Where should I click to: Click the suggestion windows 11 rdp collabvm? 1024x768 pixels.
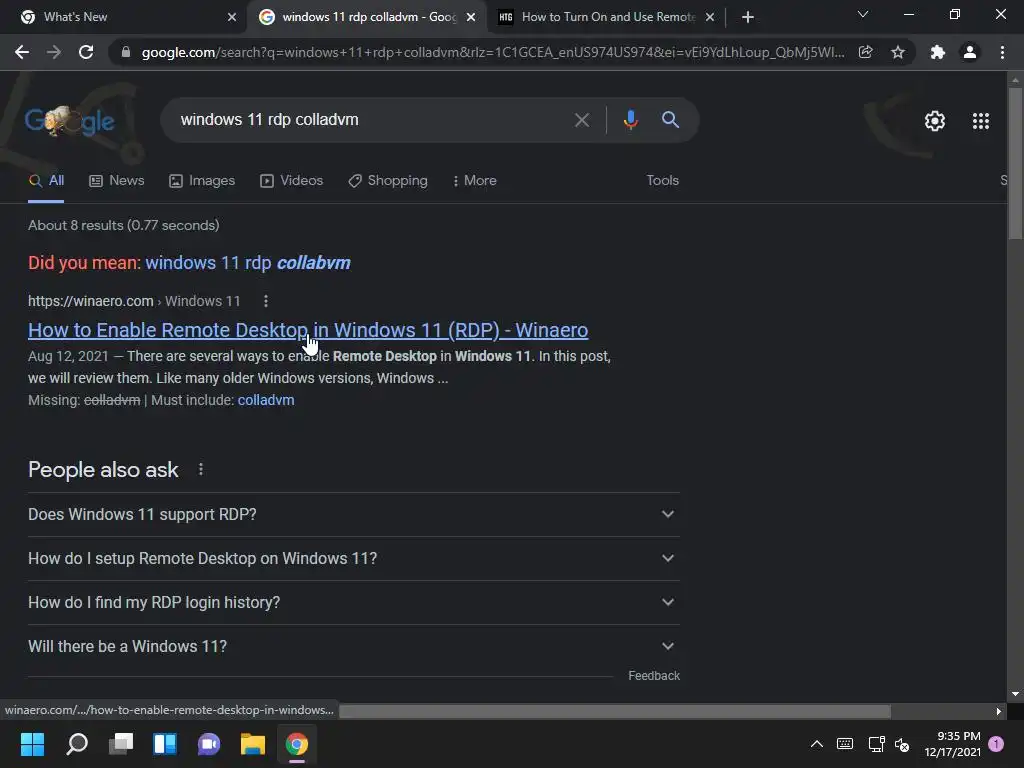[248, 263]
